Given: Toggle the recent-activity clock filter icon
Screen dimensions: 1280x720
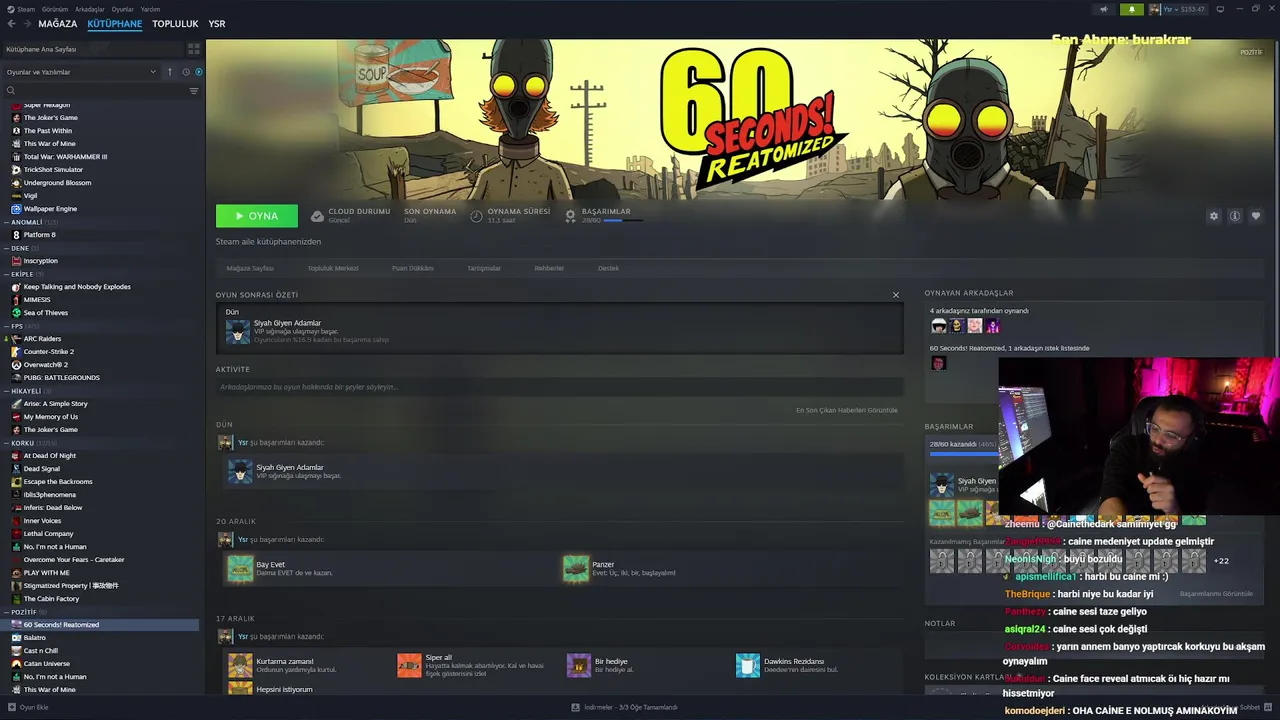Looking at the screenshot, I should point(185,72).
